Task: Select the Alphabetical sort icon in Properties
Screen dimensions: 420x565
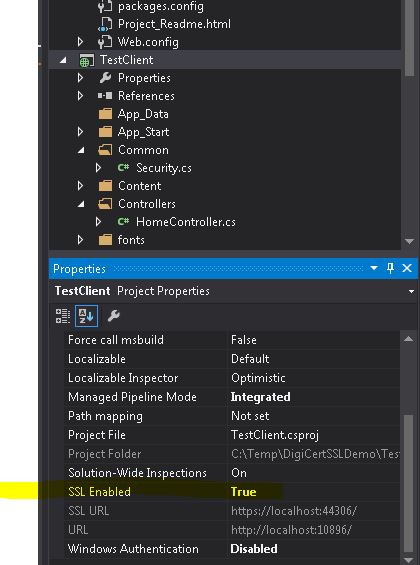Action: point(86,316)
